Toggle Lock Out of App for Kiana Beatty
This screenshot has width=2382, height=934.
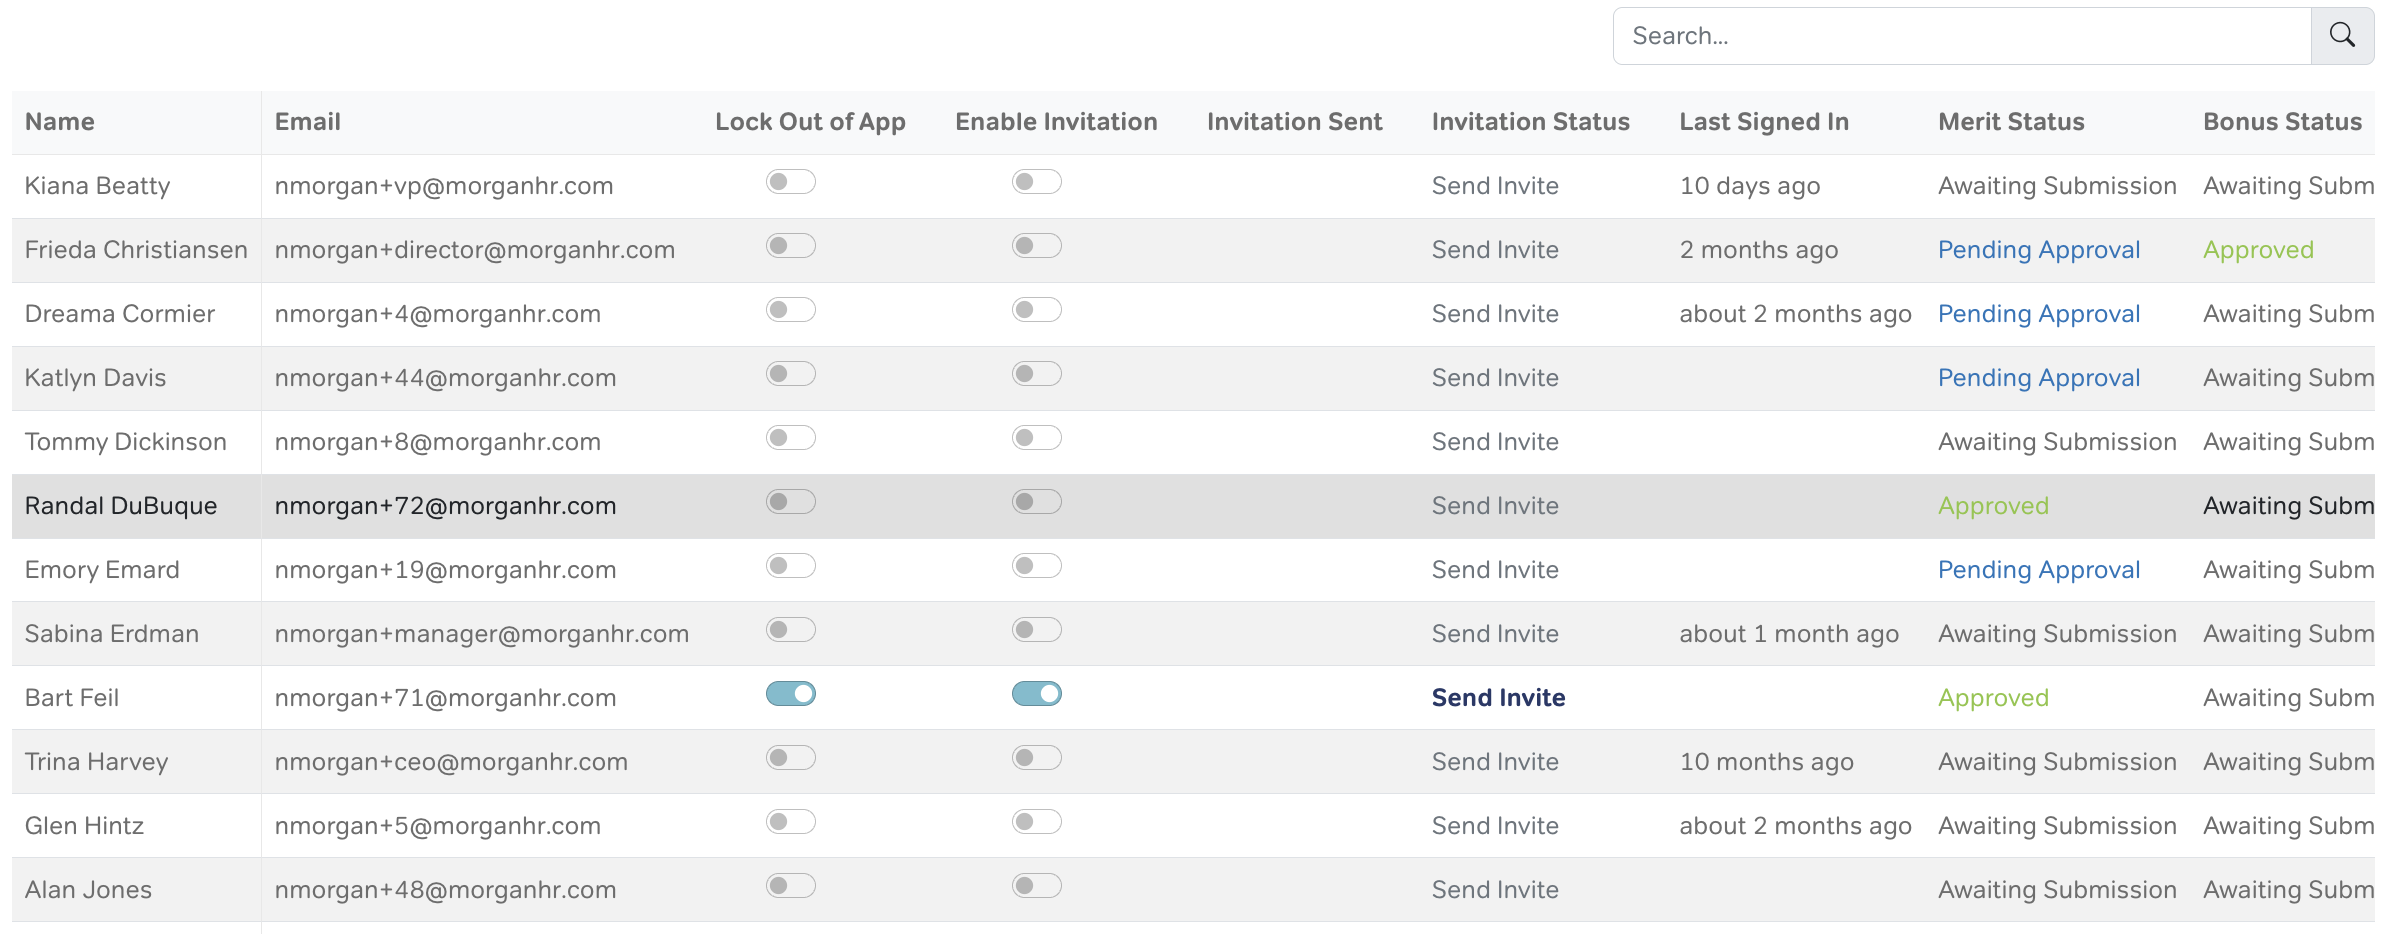click(x=790, y=182)
